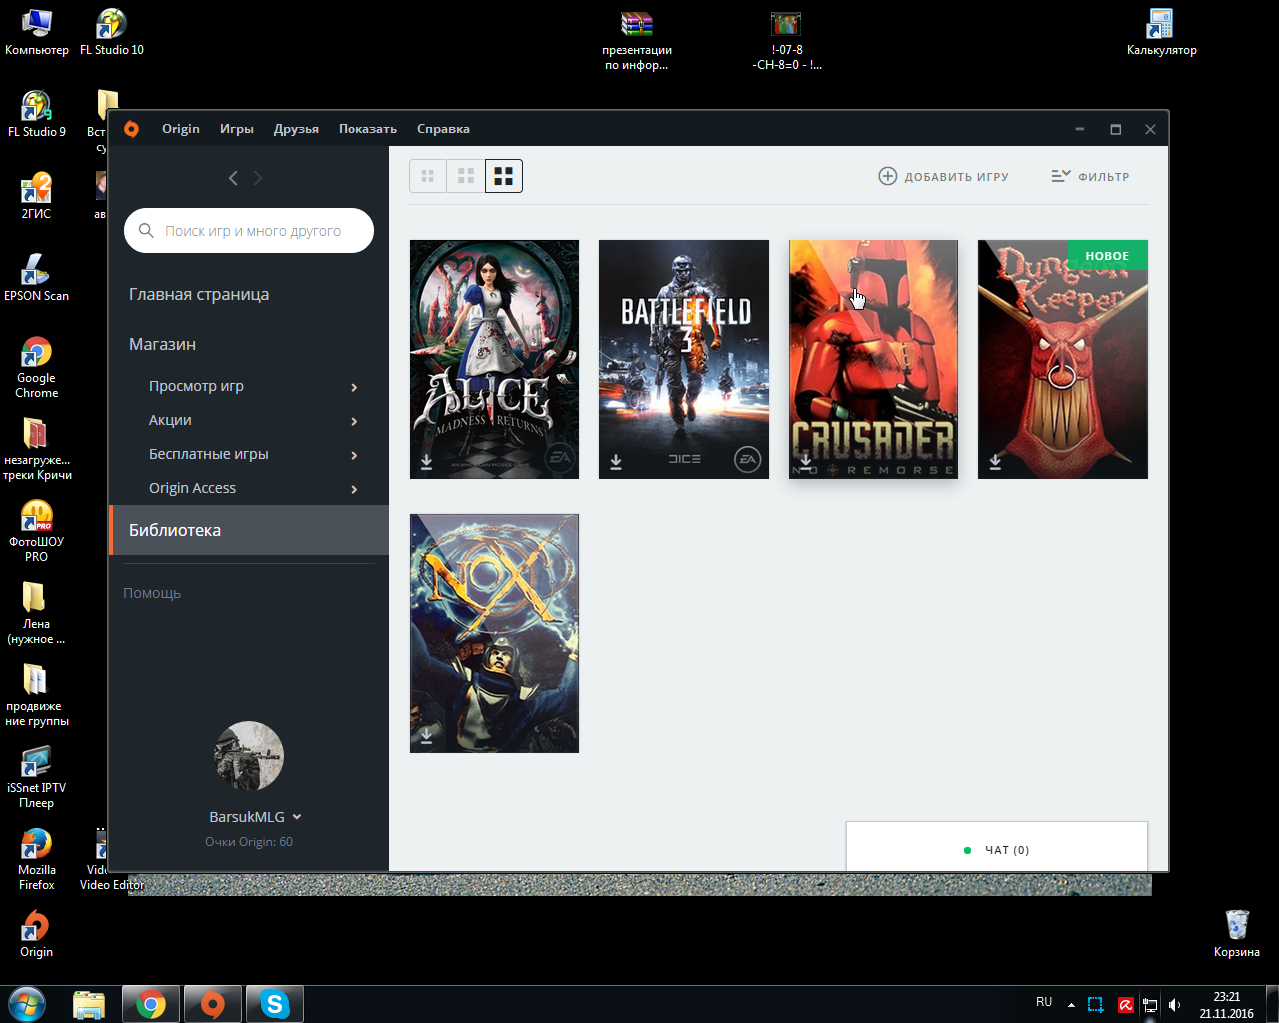The width and height of the screenshot is (1279, 1023).
Task: Open FL Studio 10 desktop shortcut
Action: click(x=112, y=32)
